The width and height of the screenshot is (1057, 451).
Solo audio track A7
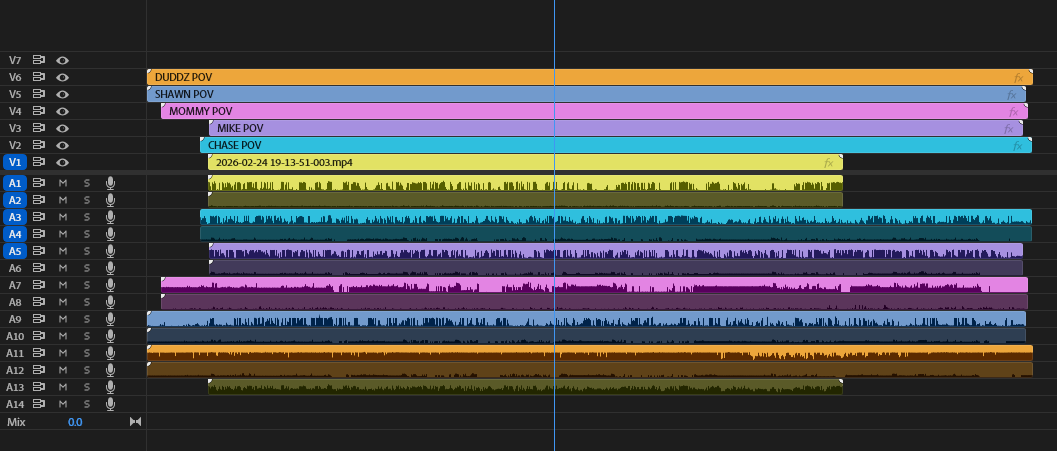point(86,285)
